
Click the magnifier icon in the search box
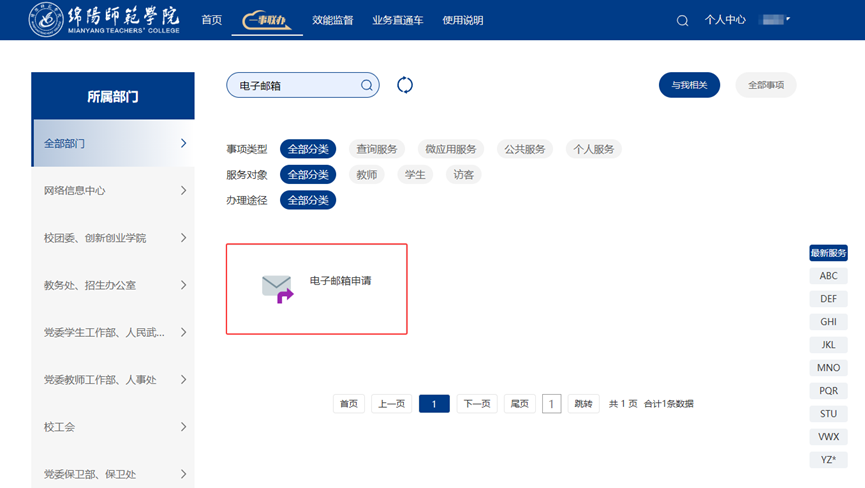tap(367, 86)
